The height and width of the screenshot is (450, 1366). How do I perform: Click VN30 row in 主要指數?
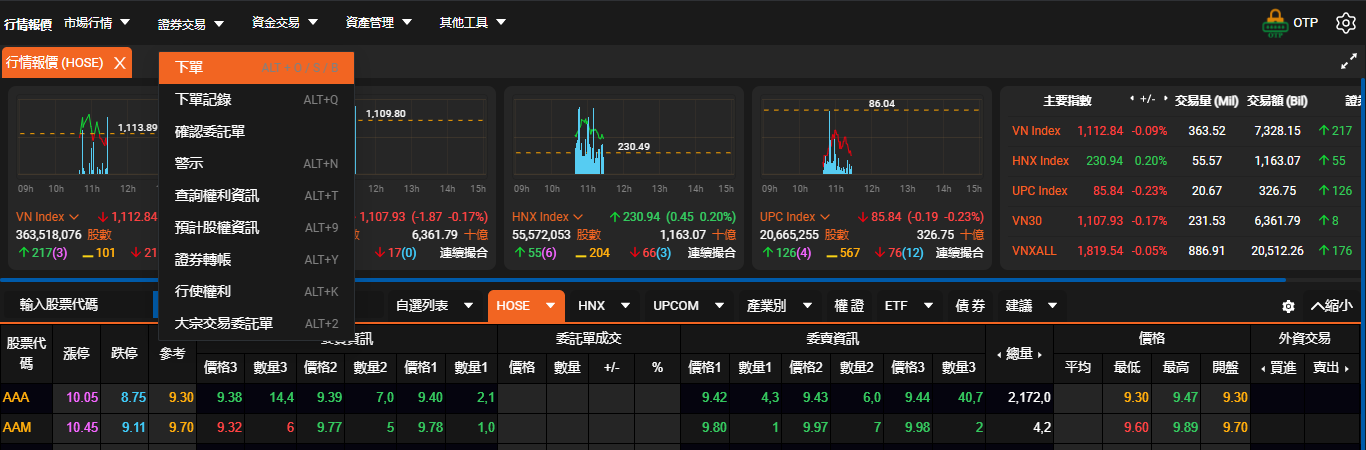point(1183,221)
